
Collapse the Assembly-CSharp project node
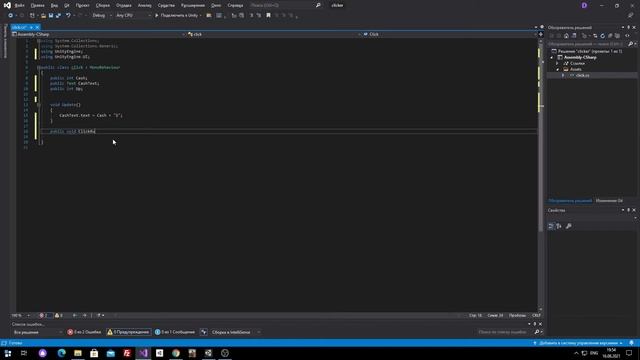click(552, 58)
